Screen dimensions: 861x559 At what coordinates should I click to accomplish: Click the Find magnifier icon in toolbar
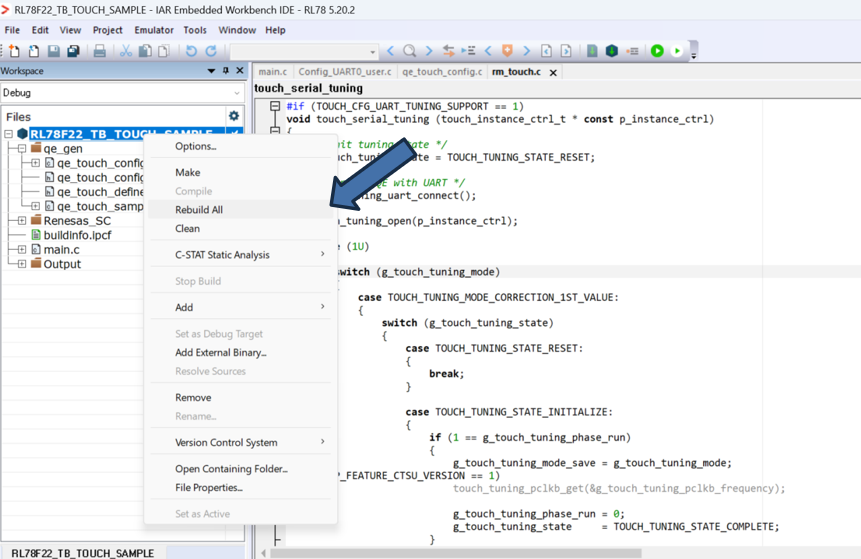pyautogui.click(x=409, y=51)
